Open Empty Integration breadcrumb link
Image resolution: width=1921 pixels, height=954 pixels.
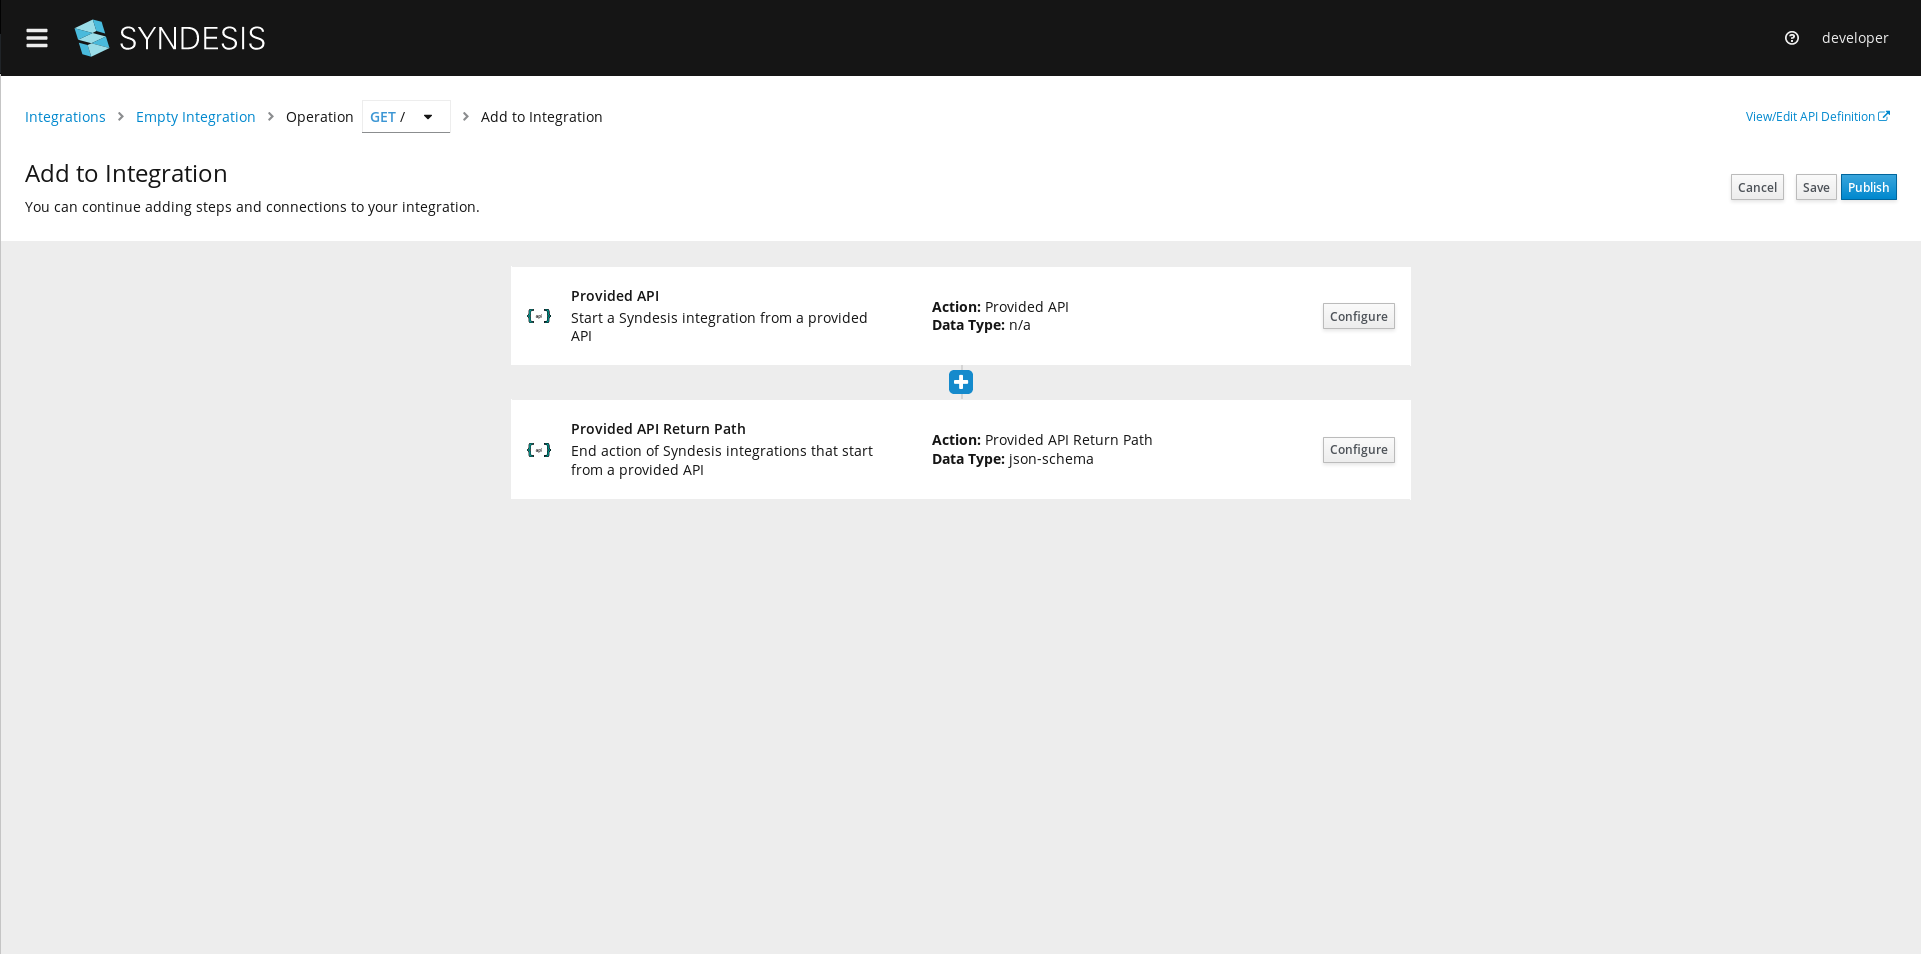click(x=195, y=117)
